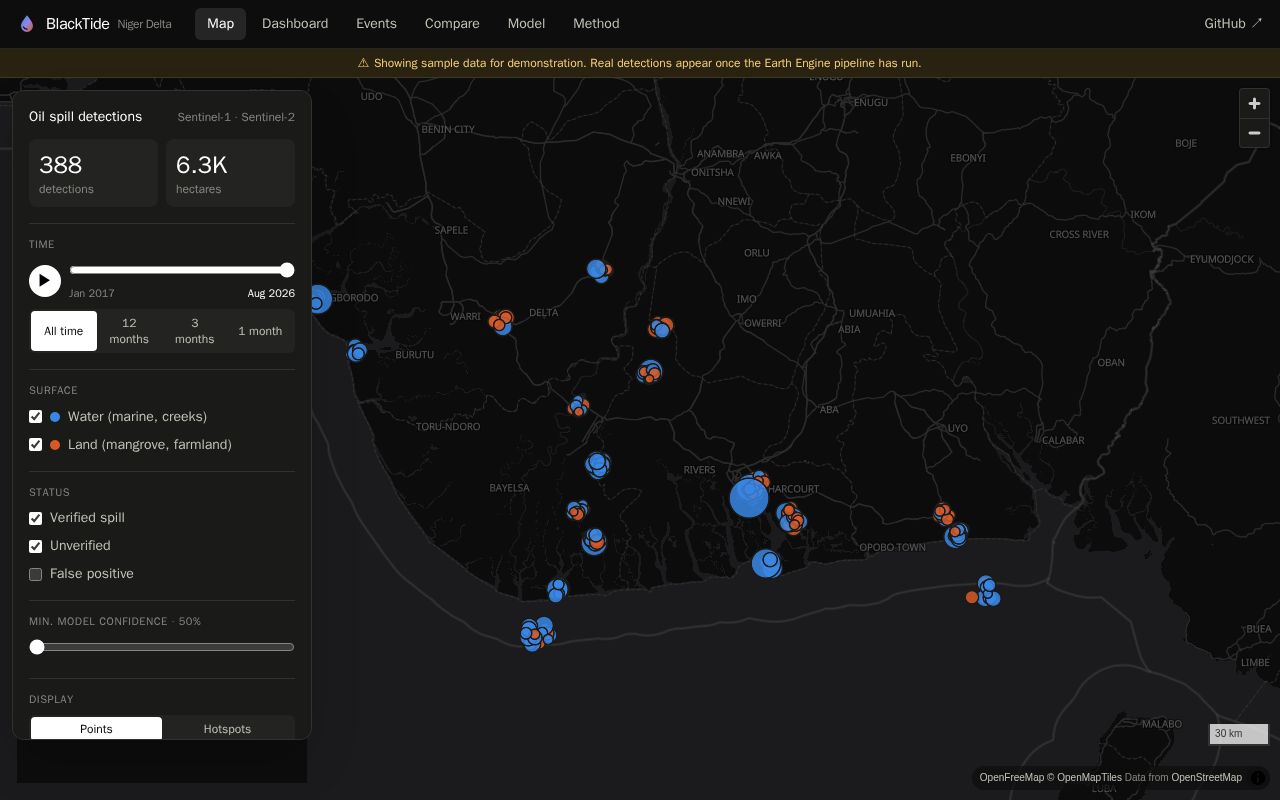Open map attribution info icon

pyautogui.click(x=1258, y=777)
